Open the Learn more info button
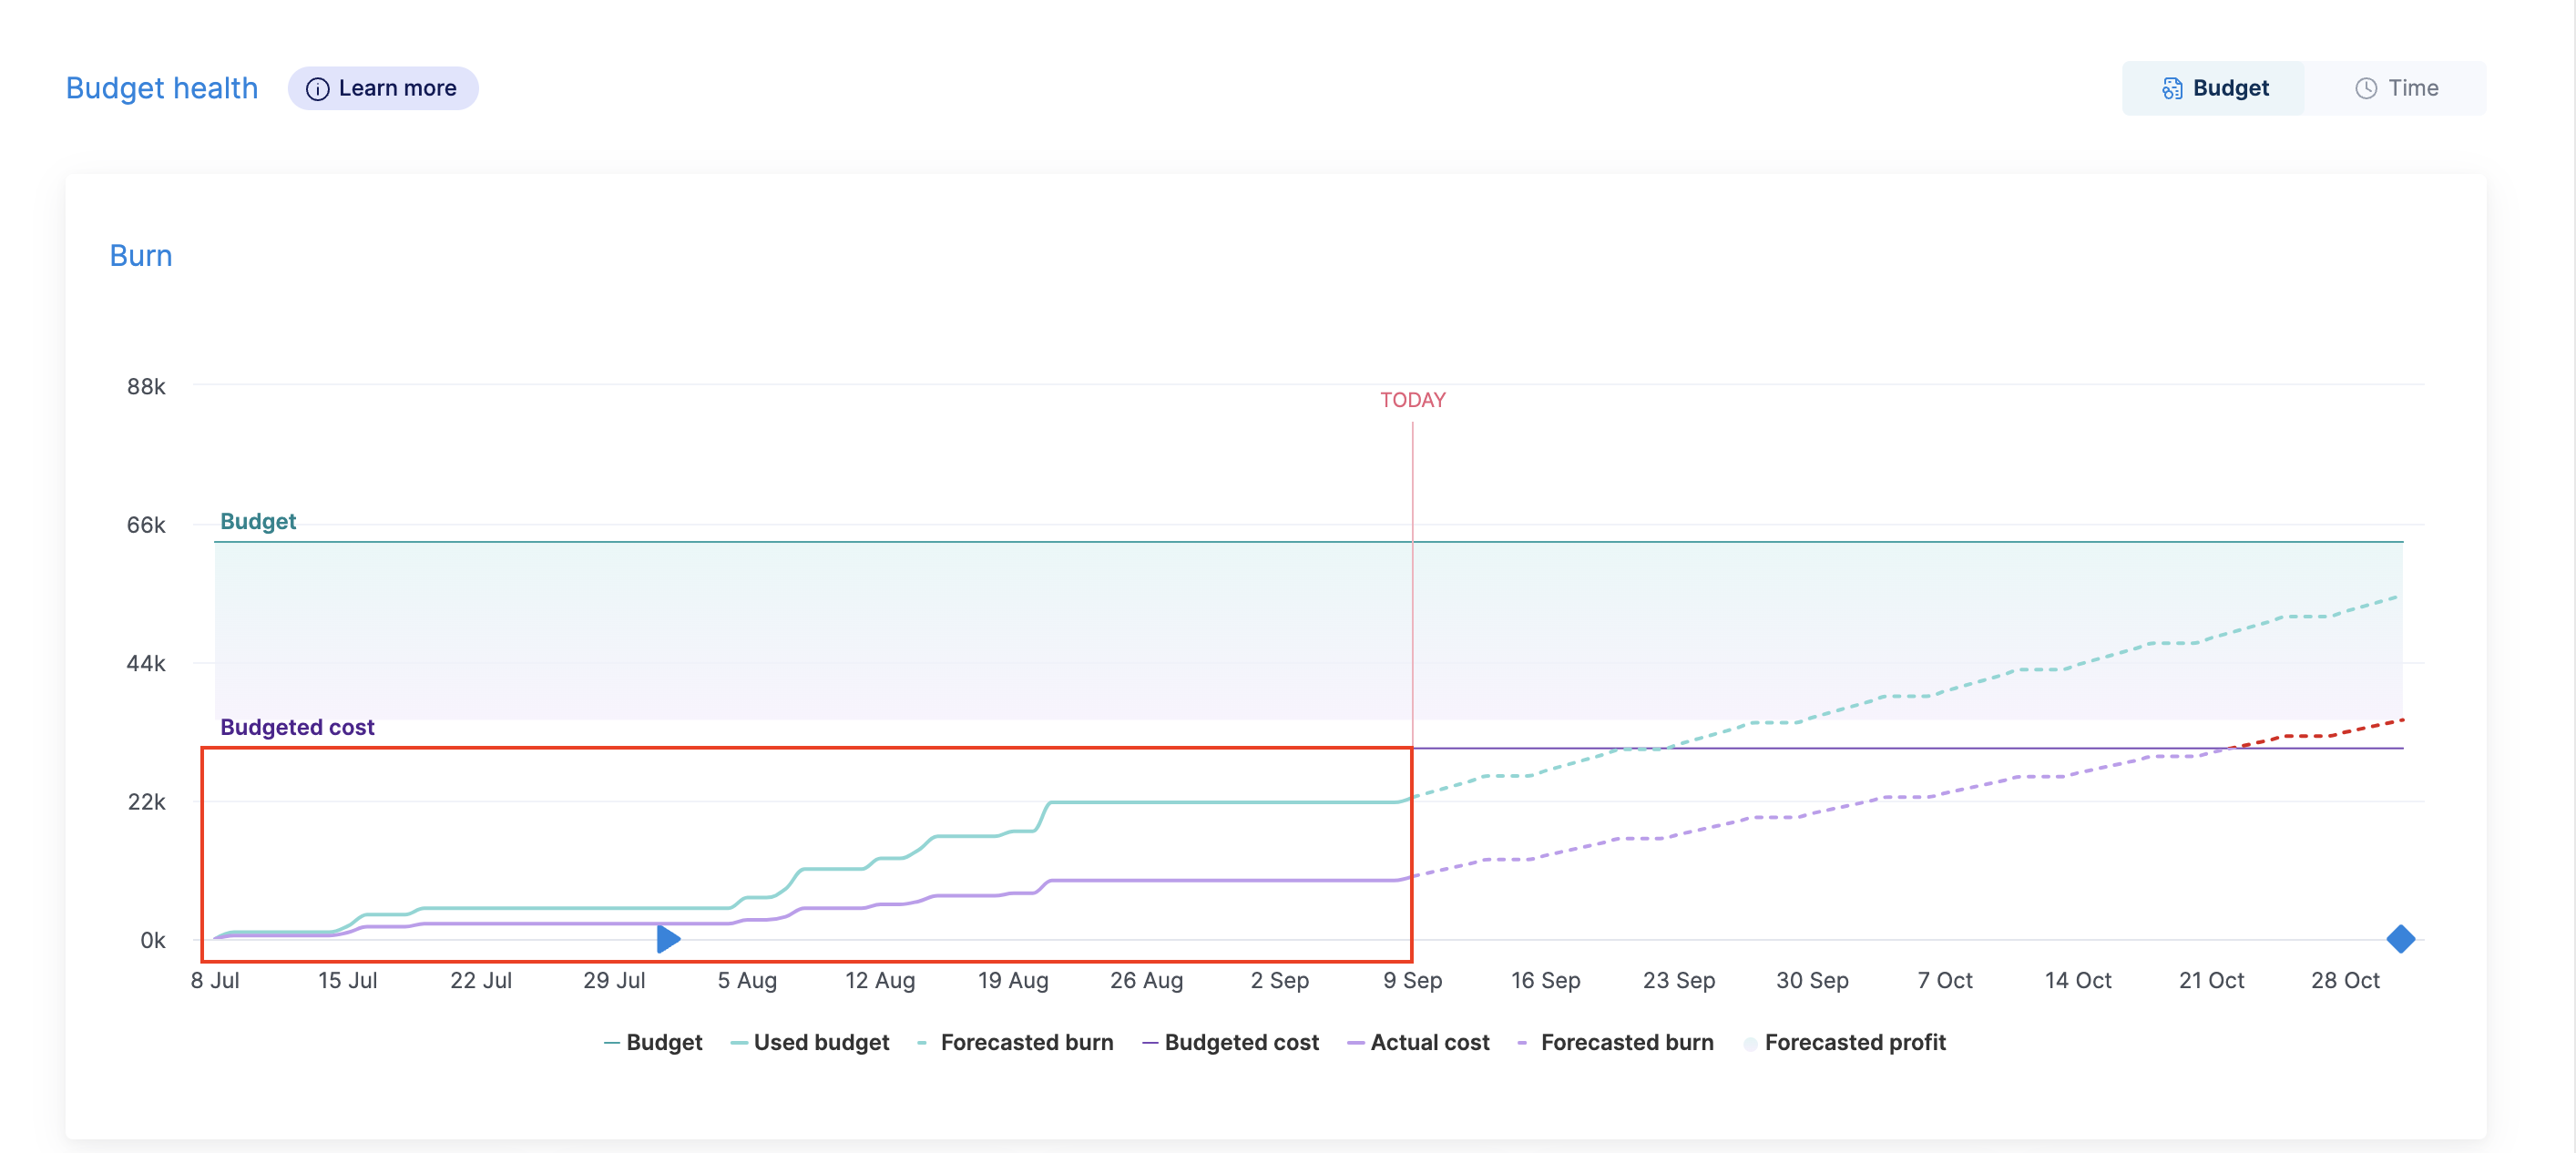This screenshot has width=2576, height=1153. [x=382, y=88]
